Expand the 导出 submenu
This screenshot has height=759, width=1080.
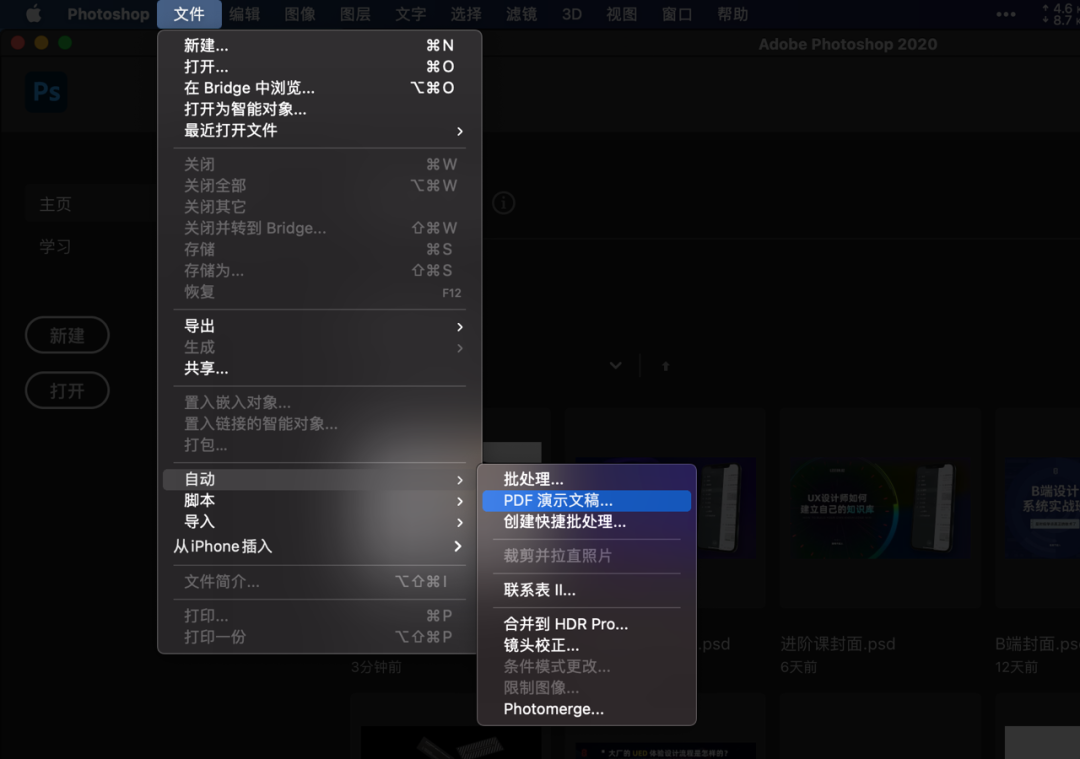tap(320, 326)
